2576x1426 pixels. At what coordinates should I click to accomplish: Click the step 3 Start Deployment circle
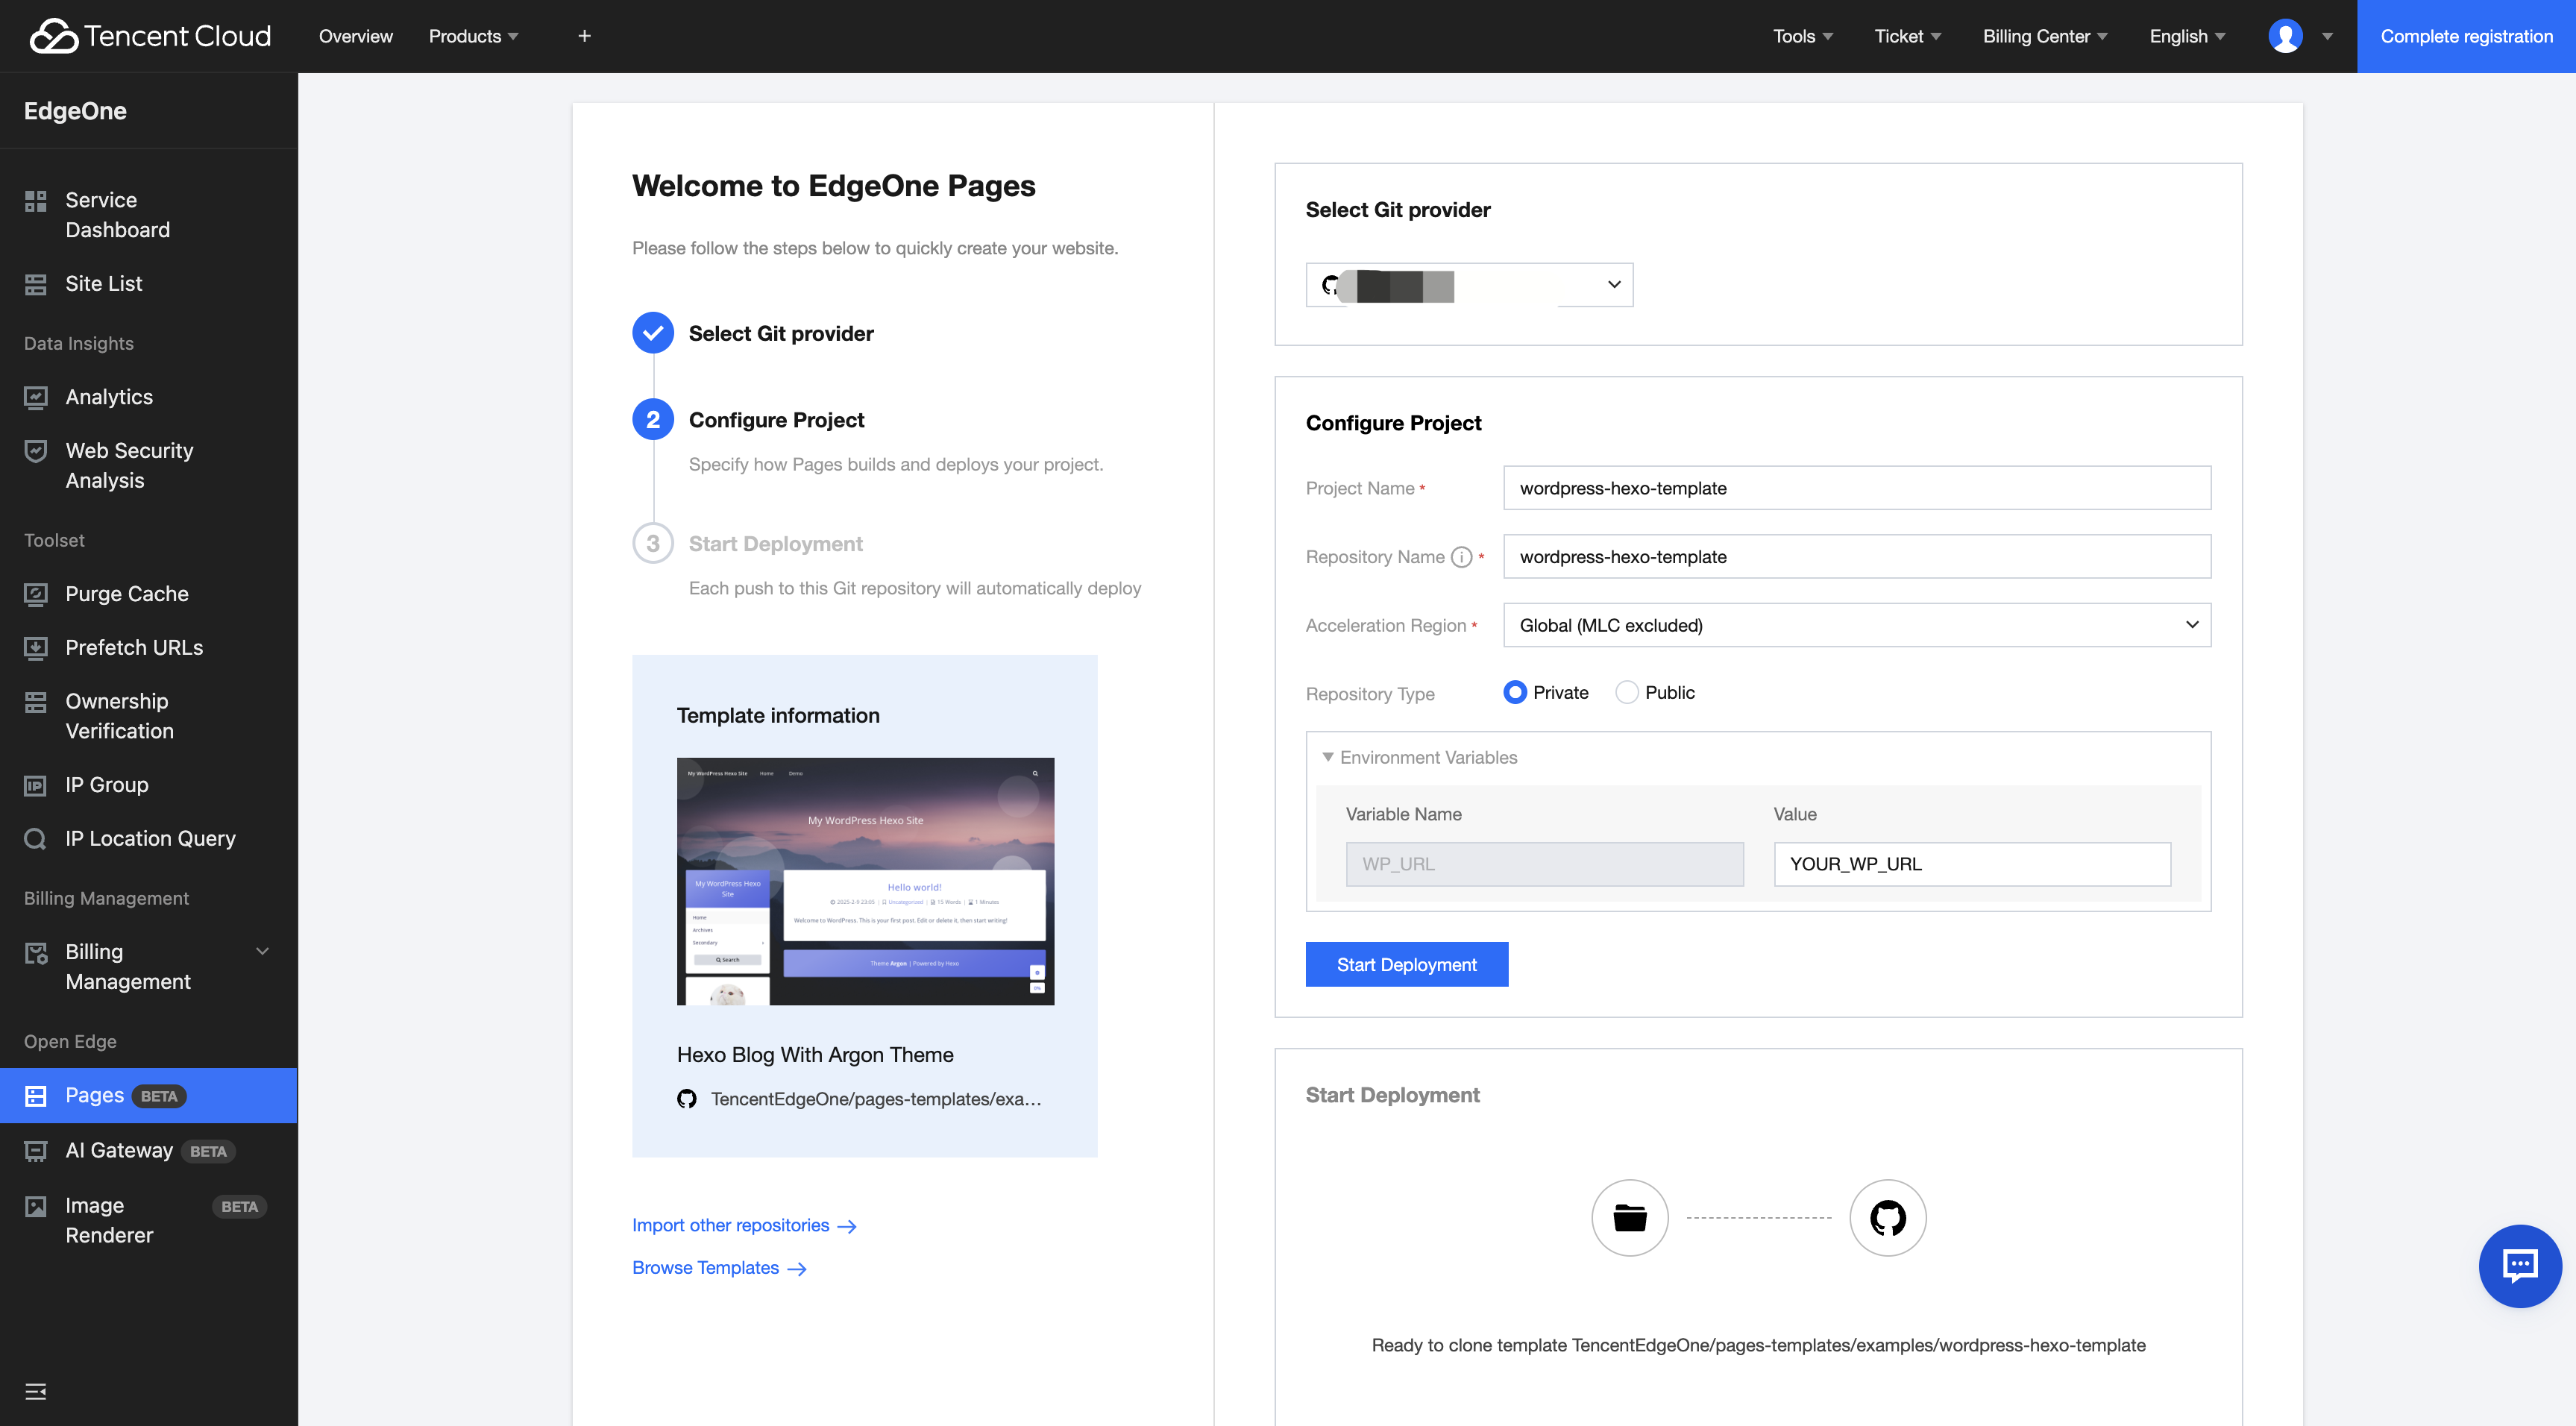(x=653, y=544)
